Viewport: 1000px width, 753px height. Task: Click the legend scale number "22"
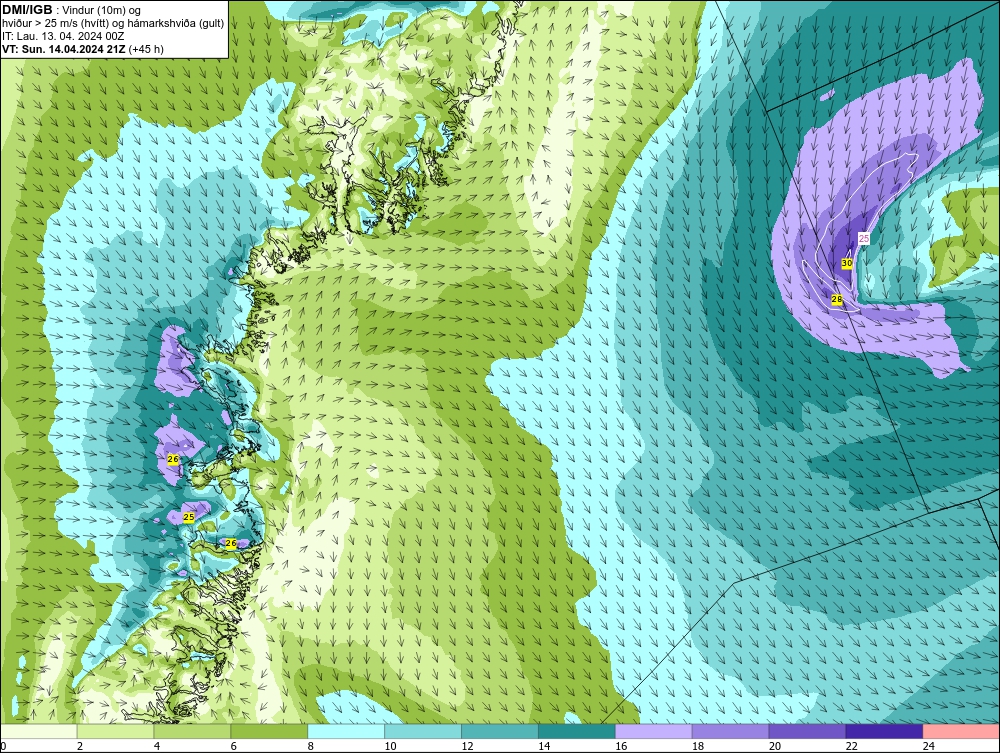click(x=851, y=746)
